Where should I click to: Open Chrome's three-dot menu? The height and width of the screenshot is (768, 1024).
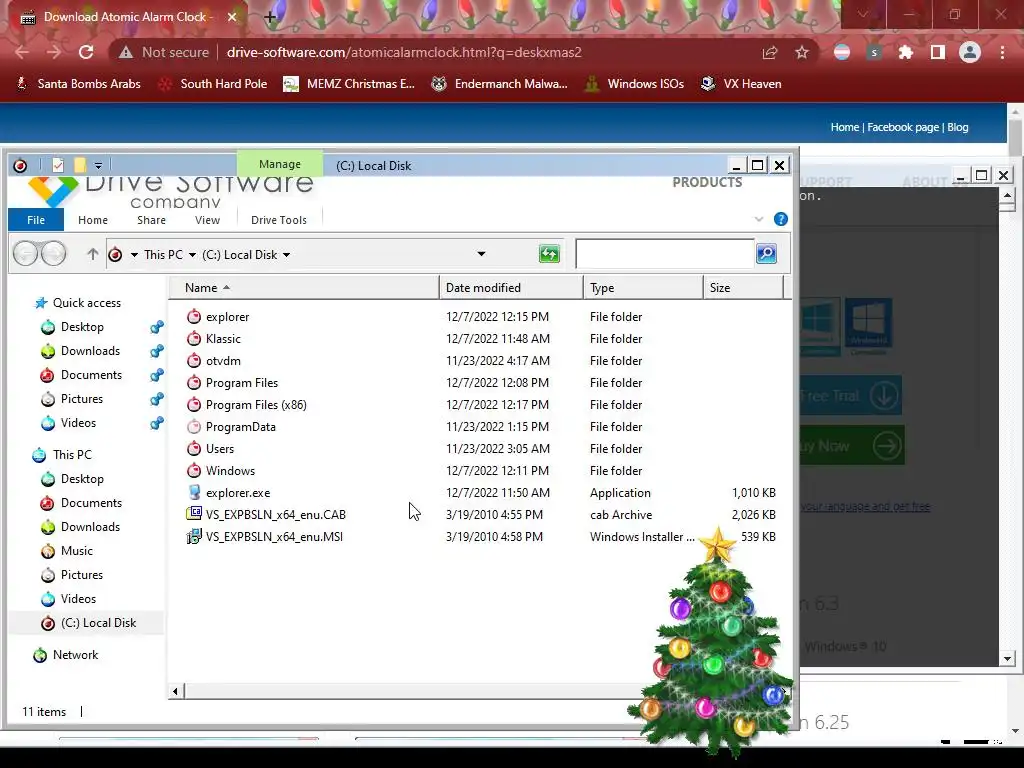coord(1002,52)
